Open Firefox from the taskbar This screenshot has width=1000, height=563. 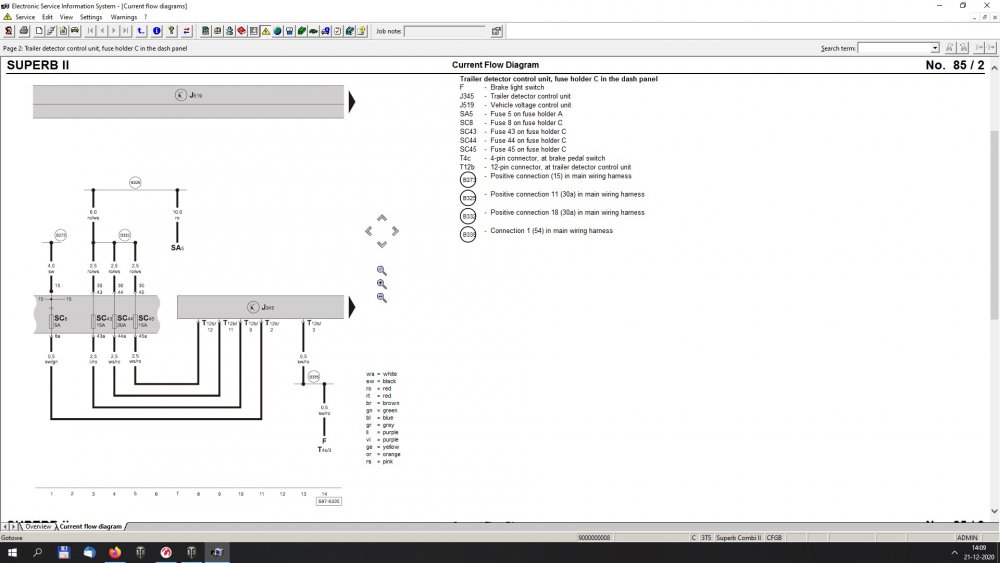coord(115,552)
